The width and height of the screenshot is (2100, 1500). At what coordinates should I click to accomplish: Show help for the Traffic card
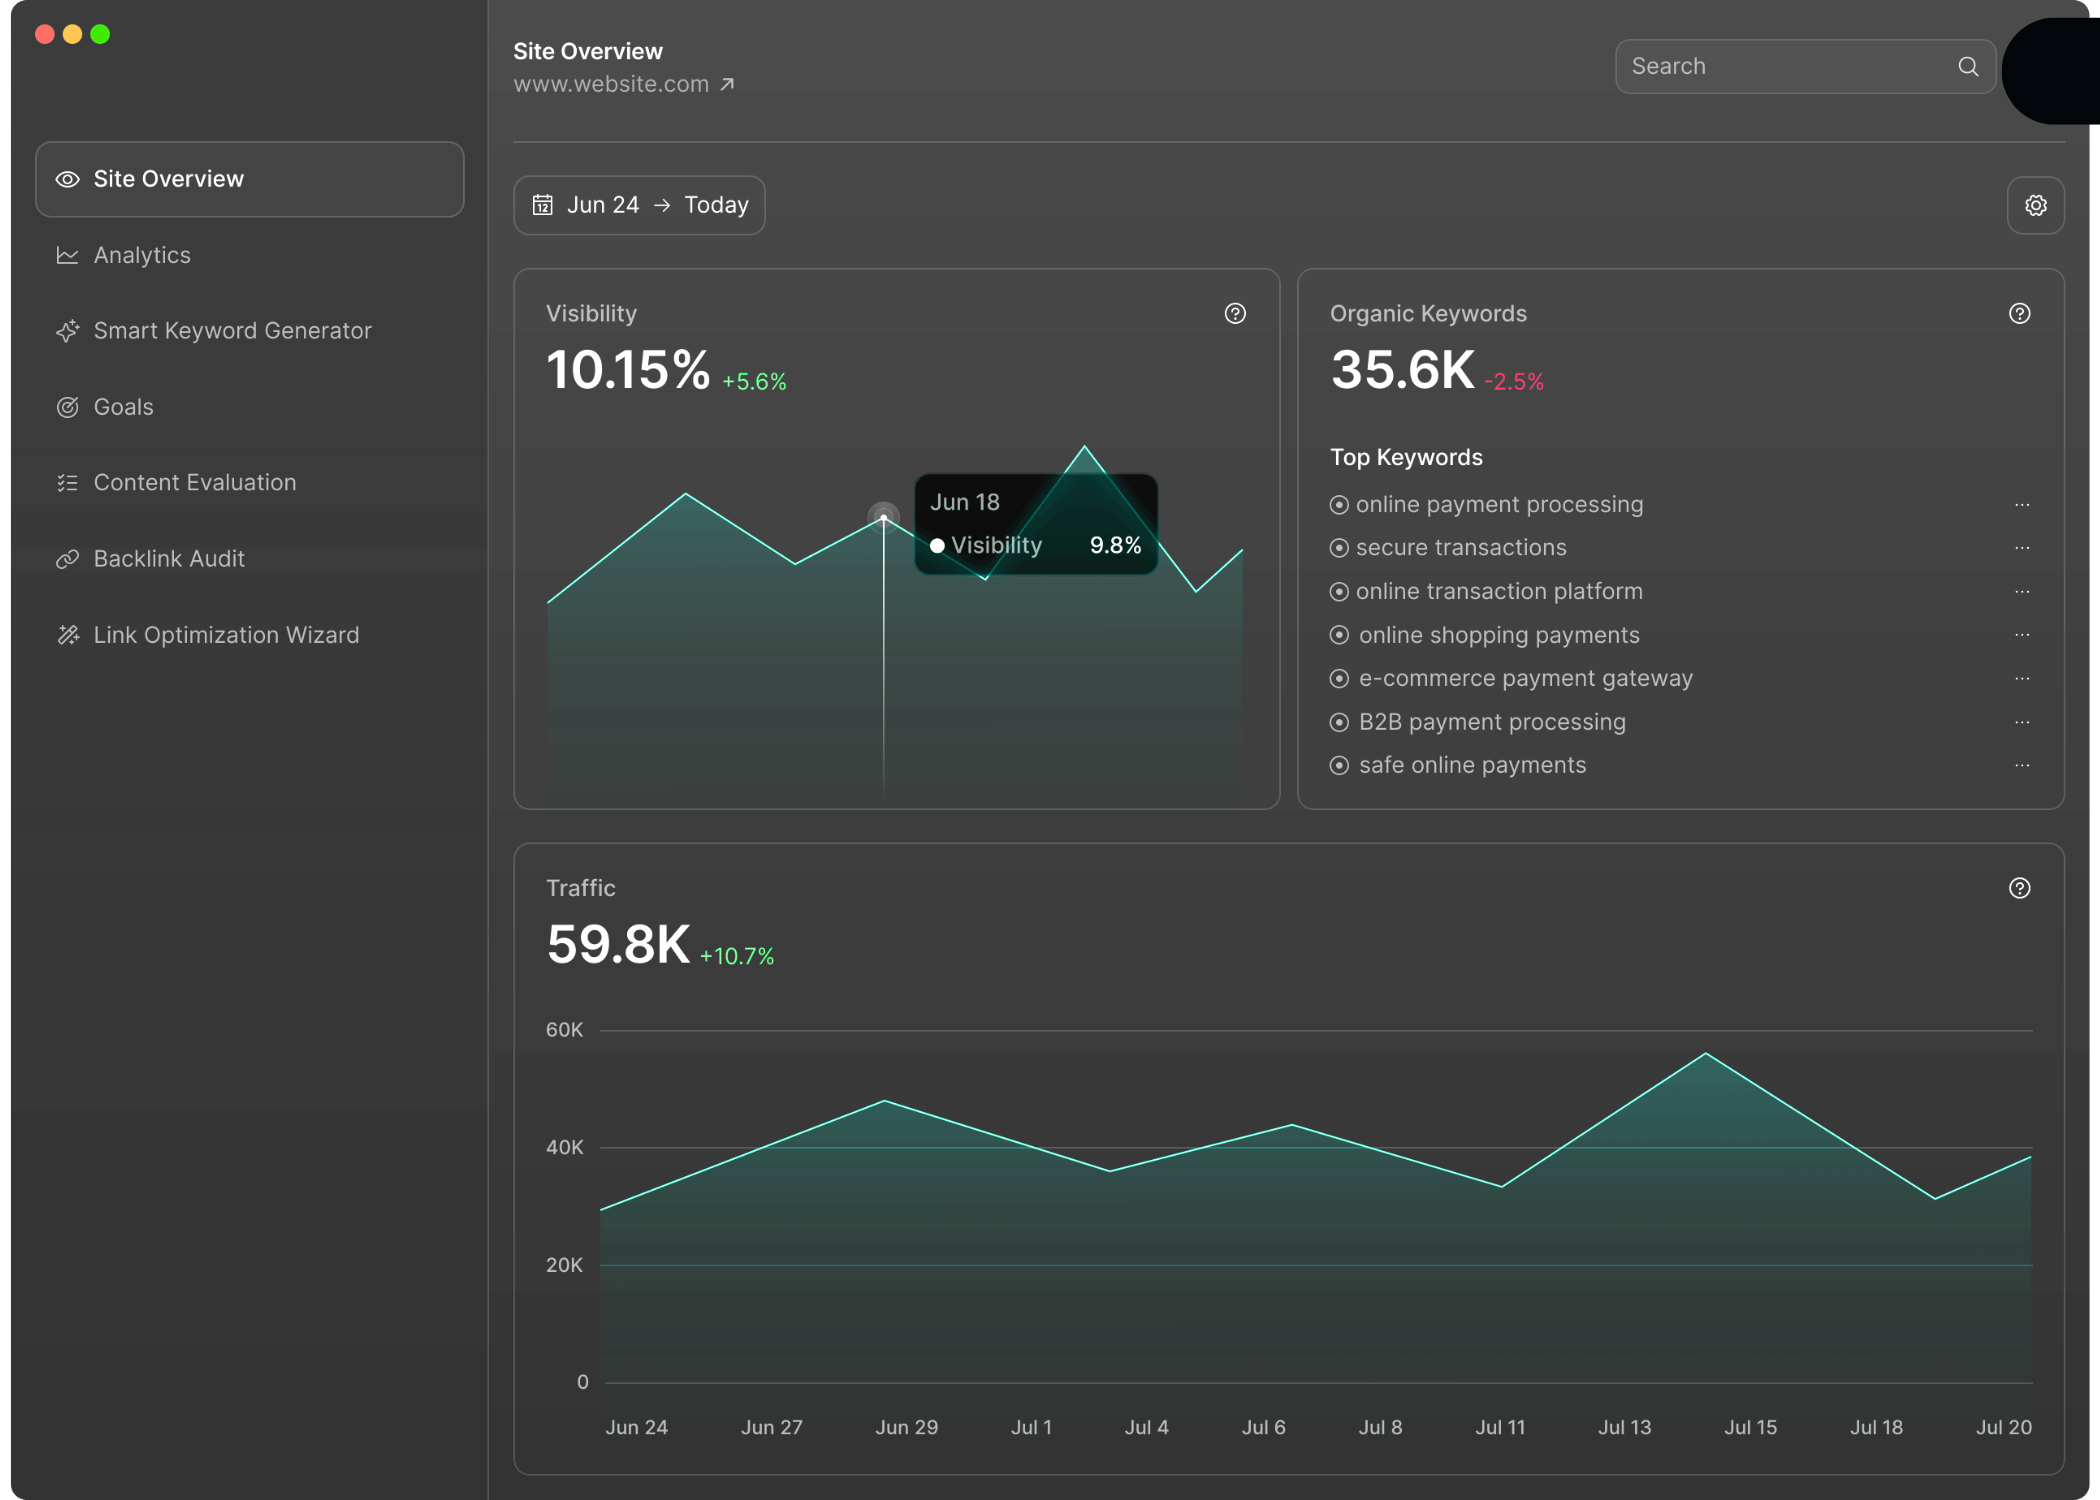click(x=2019, y=888)
